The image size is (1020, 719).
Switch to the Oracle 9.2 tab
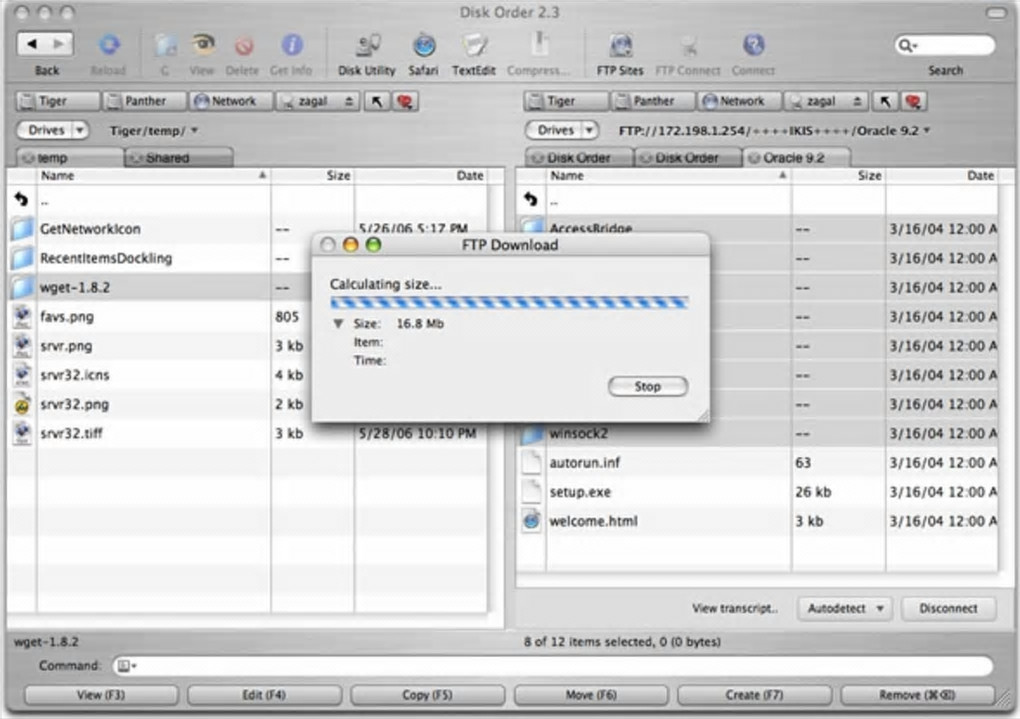[x=796, y=157]
